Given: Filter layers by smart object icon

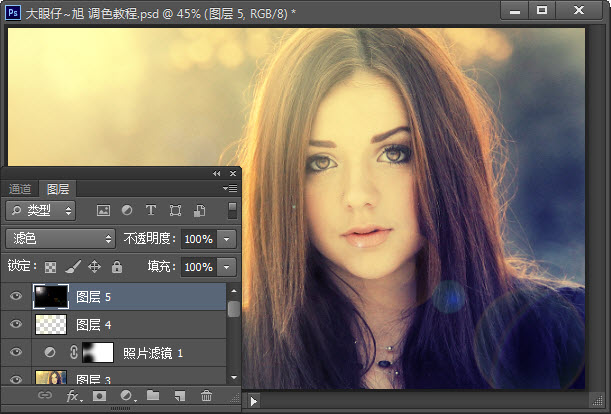Looking at the screenshot, I should (x=200, y=211).
